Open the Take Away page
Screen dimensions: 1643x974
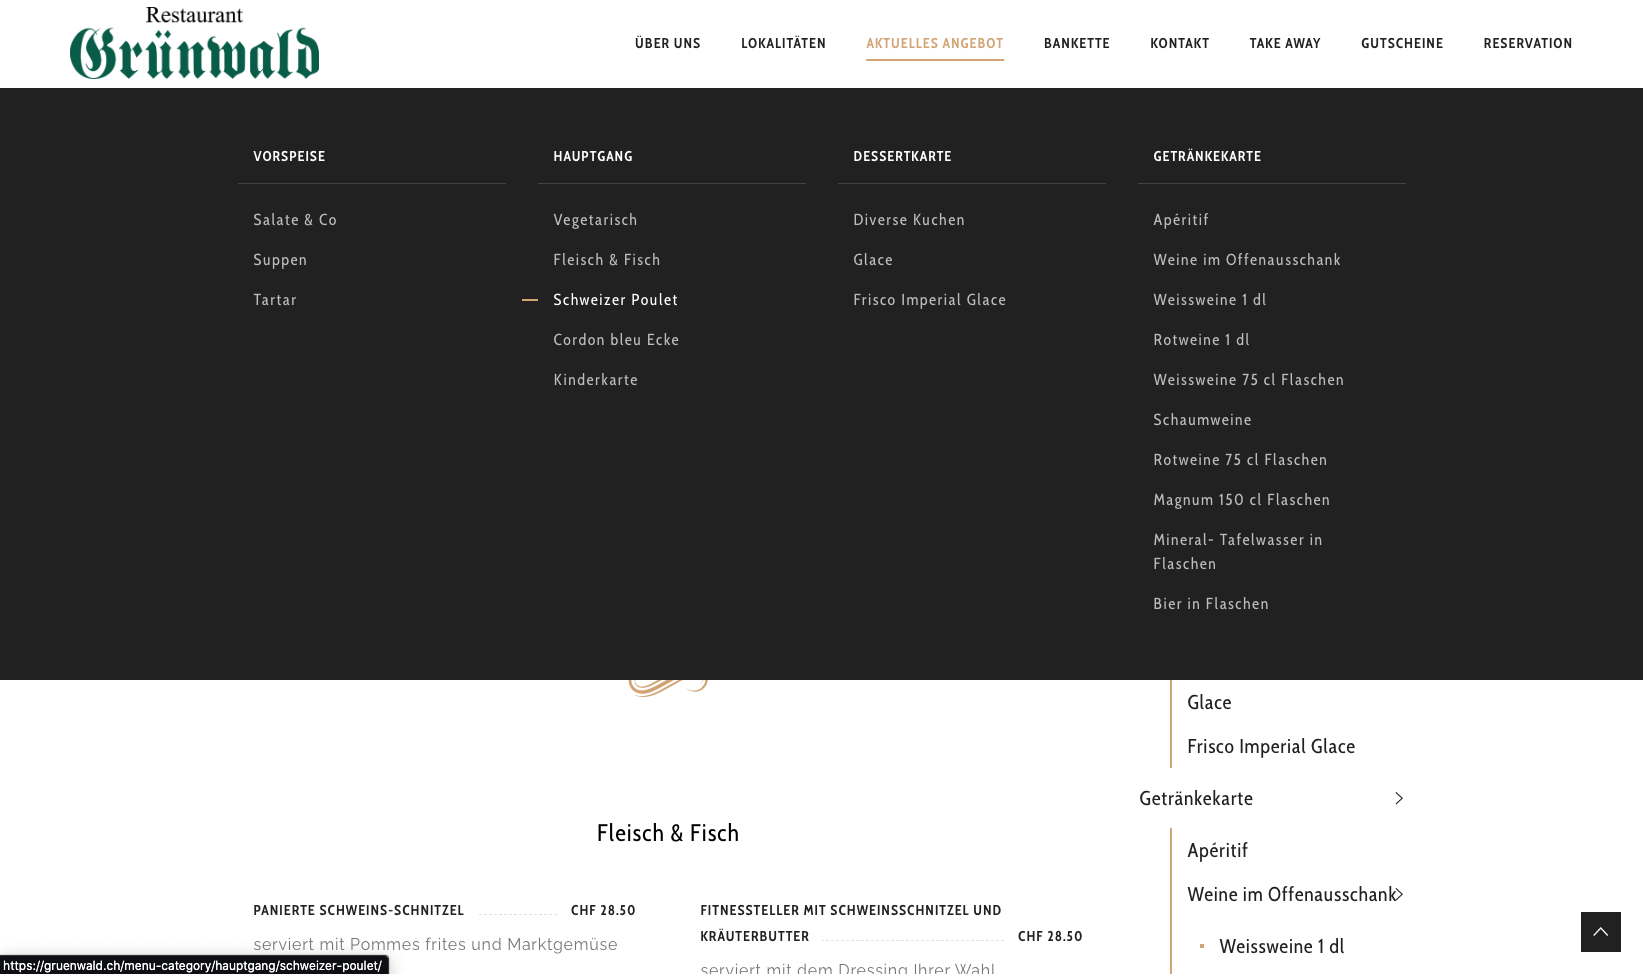pos(1284,43)
